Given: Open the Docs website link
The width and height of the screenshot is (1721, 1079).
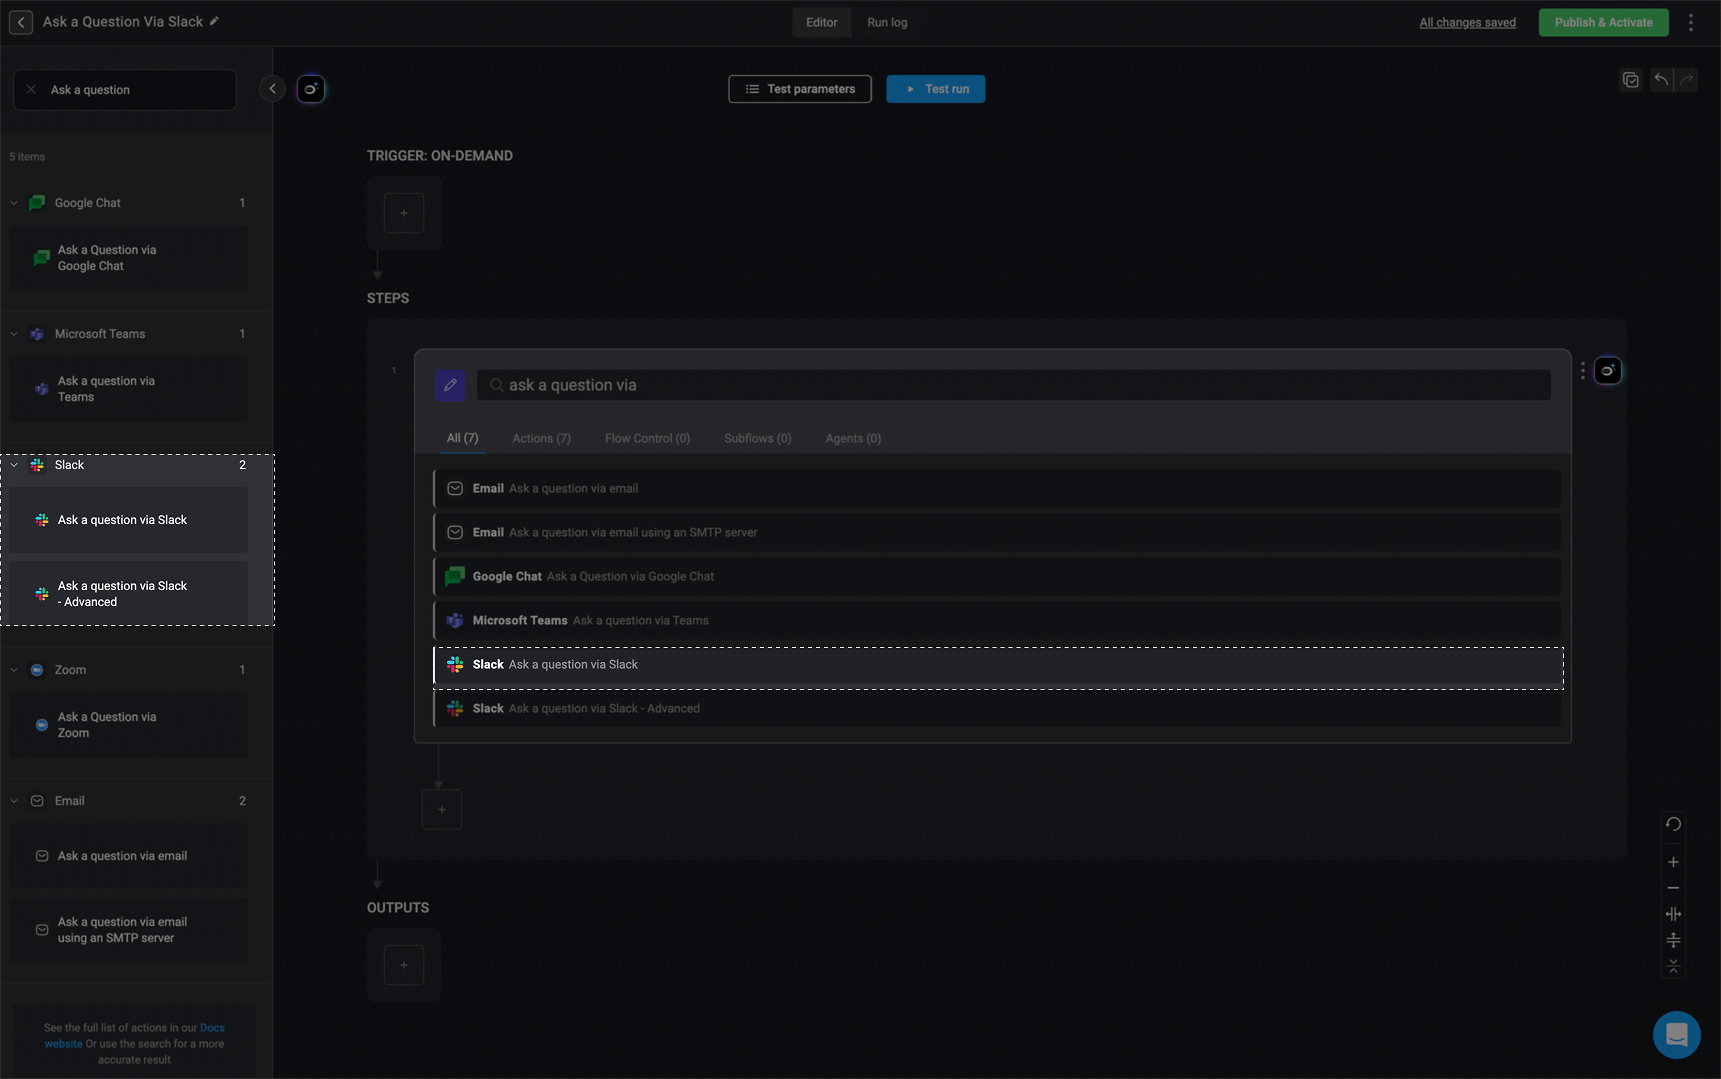Looking at the screenshot, I should (134, 1036).
